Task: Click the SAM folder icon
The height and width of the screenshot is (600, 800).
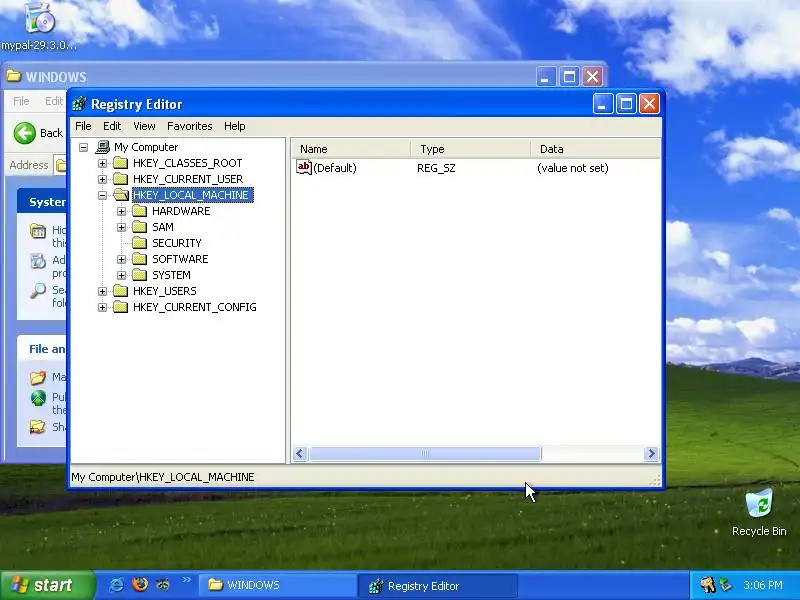Action: (139, 227)
